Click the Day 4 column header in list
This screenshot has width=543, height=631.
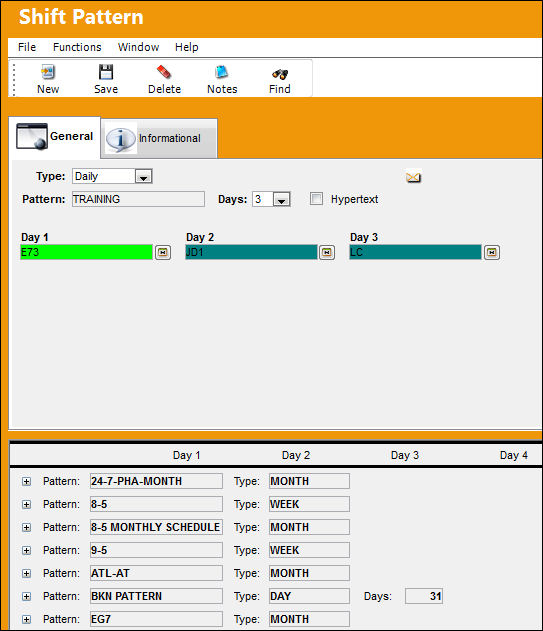point(514,456)
